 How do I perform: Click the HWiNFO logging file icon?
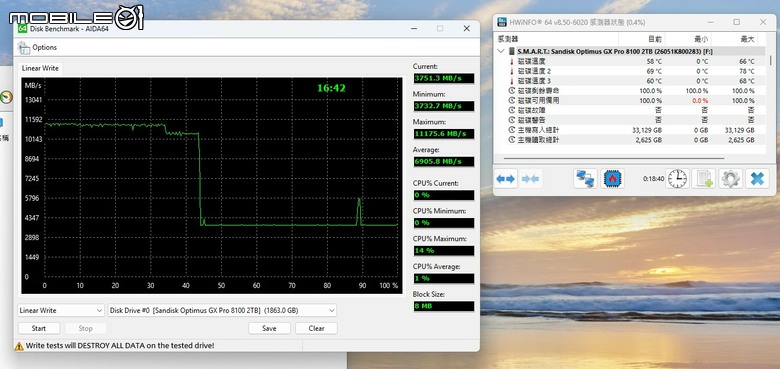(704, 179)
